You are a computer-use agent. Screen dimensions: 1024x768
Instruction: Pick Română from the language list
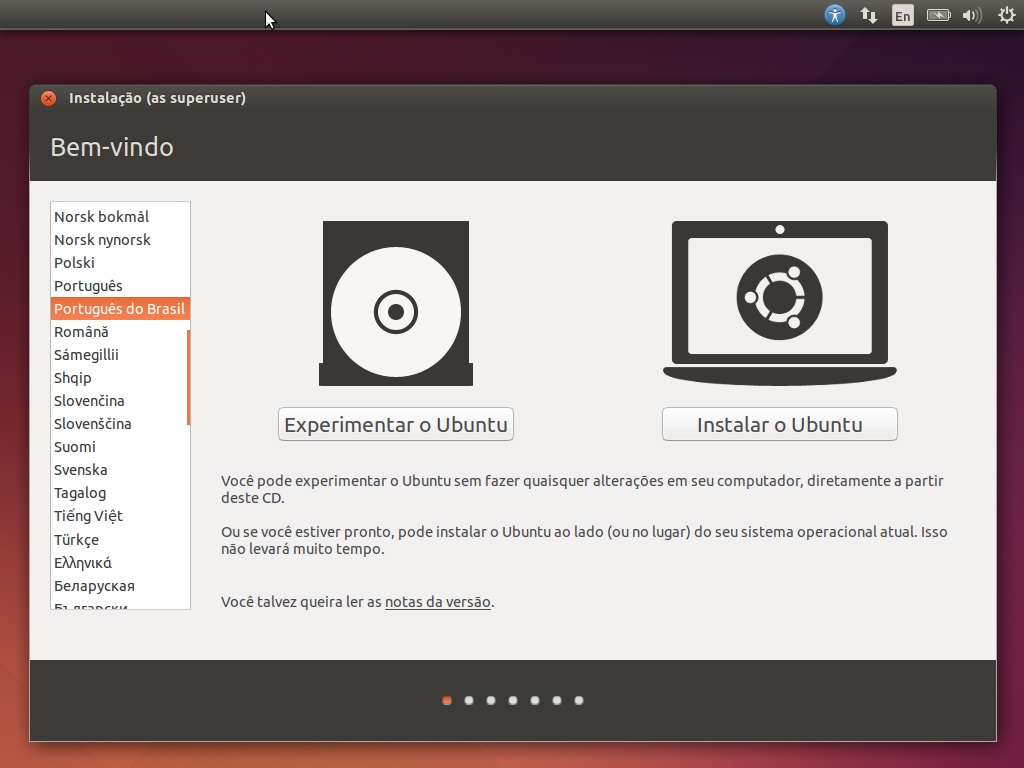(x=81, y=332)
